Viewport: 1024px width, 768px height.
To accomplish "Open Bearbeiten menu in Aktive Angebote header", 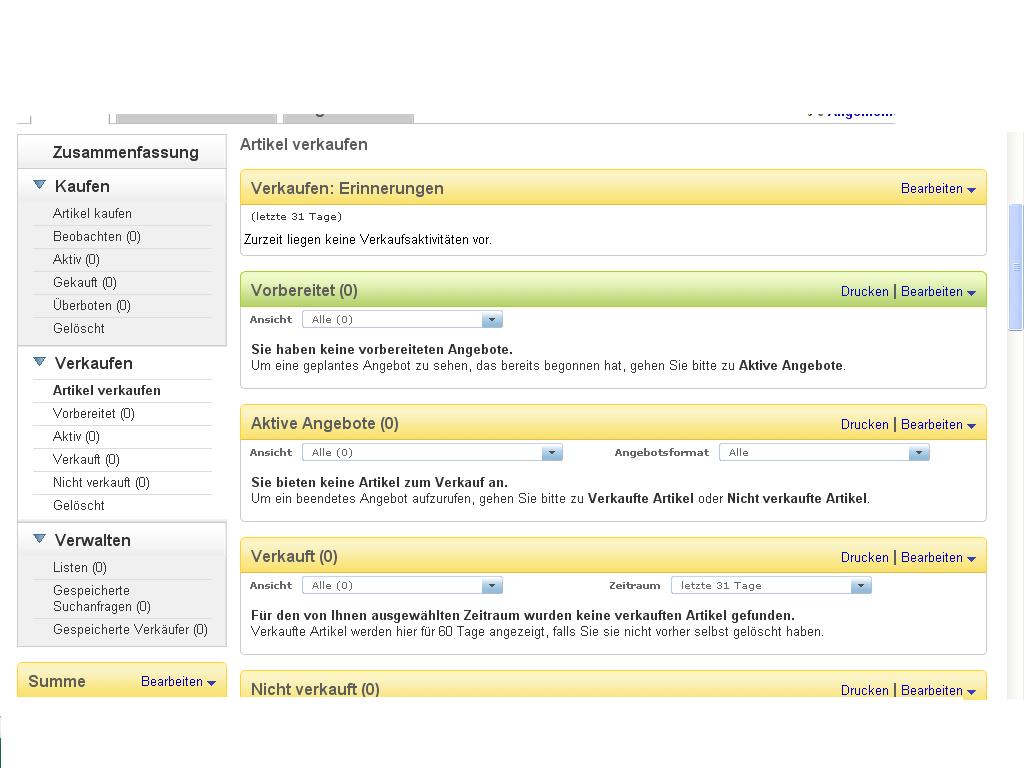I will (x=937, y=424).
